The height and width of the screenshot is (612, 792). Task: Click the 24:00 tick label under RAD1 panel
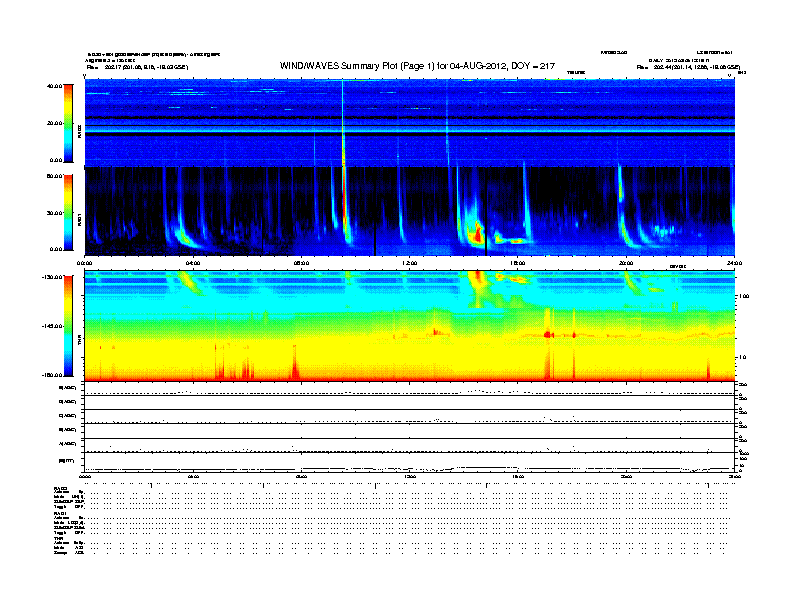click(x=734, y=263)
